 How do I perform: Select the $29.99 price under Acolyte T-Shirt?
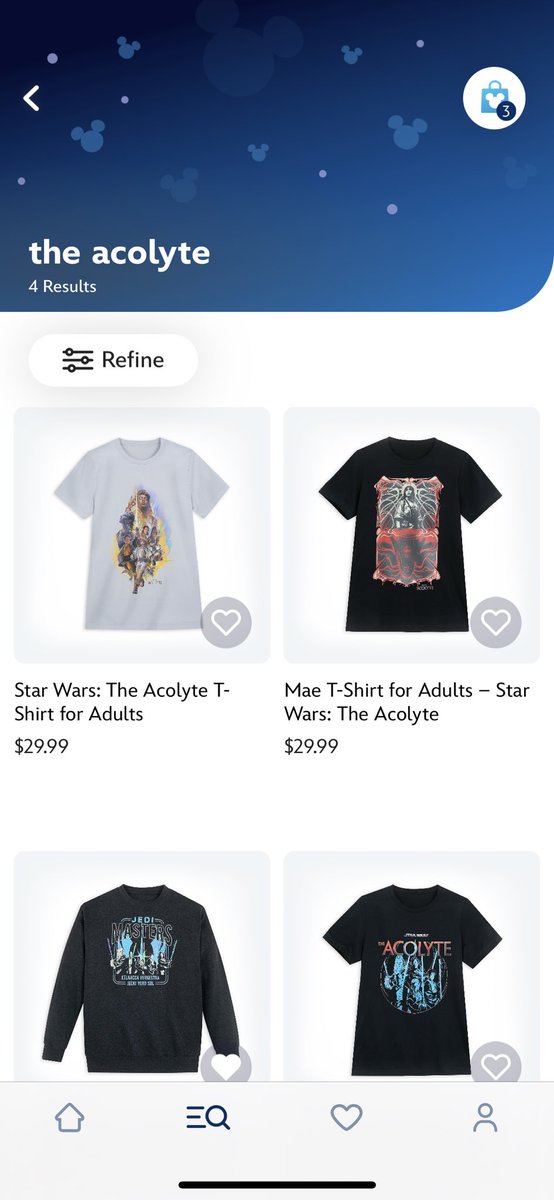pyautogui.click(x=41, y=746)
